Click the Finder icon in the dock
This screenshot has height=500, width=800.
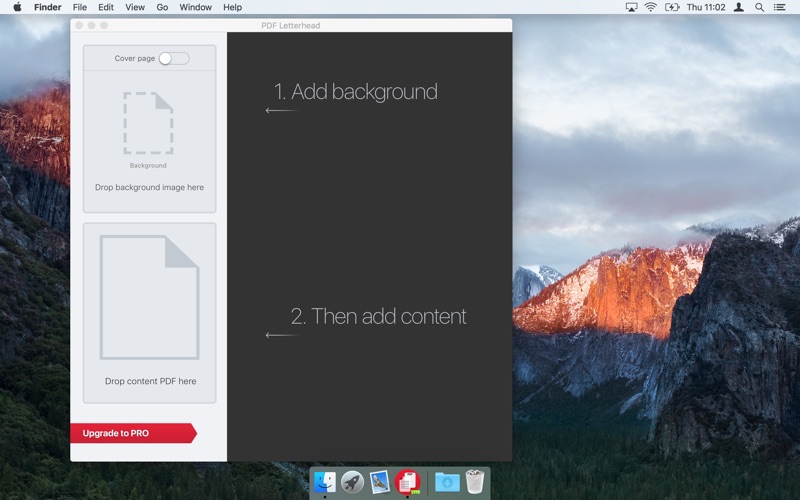[325, 482]
